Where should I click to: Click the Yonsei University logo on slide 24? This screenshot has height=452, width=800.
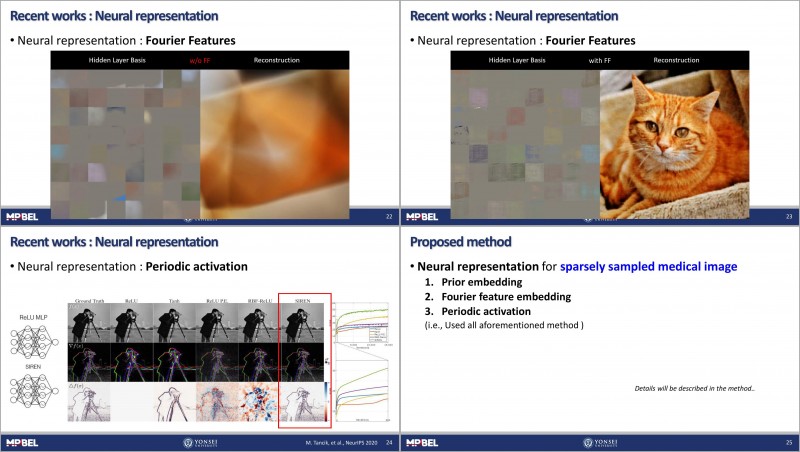click(x=200, y=443)
